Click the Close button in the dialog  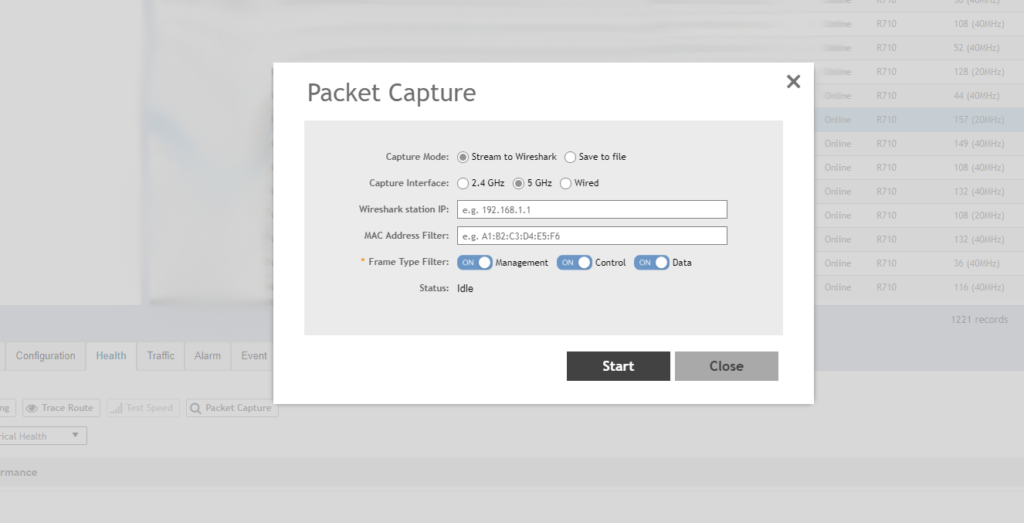pyautogui.click(x=726, y=366)
